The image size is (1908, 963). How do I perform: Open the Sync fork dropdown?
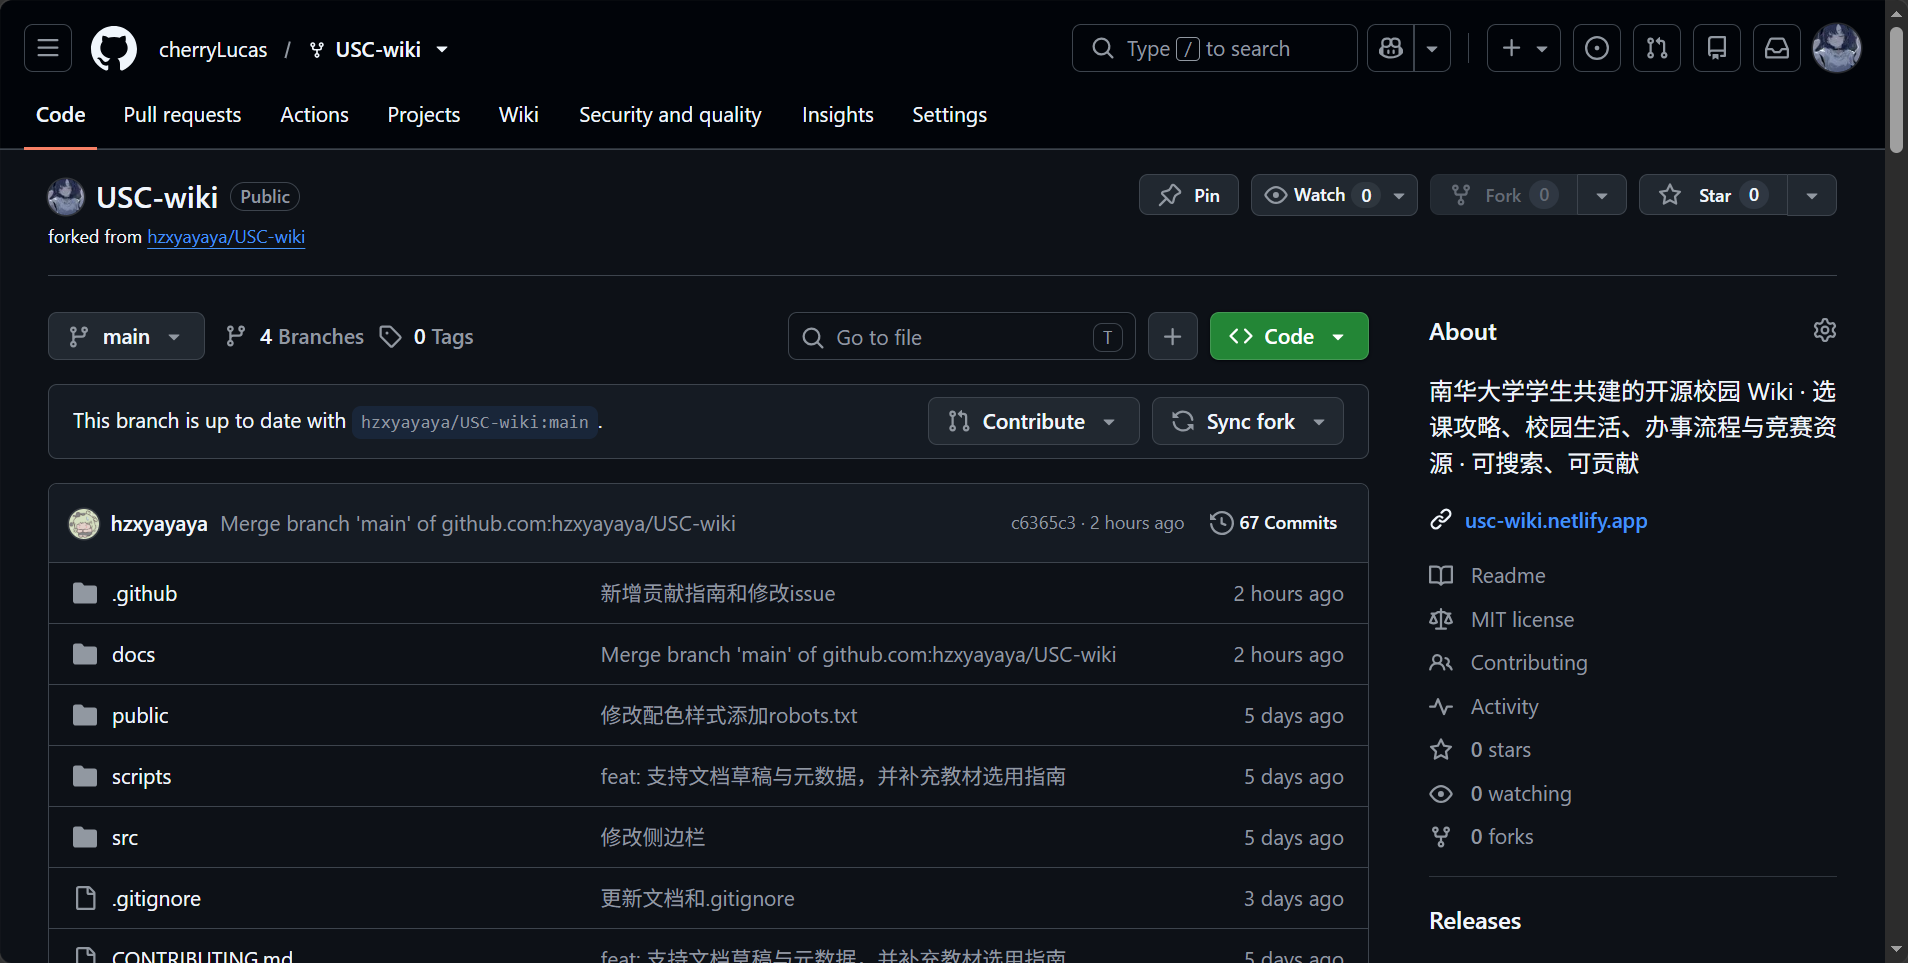tap(1247, 422)
